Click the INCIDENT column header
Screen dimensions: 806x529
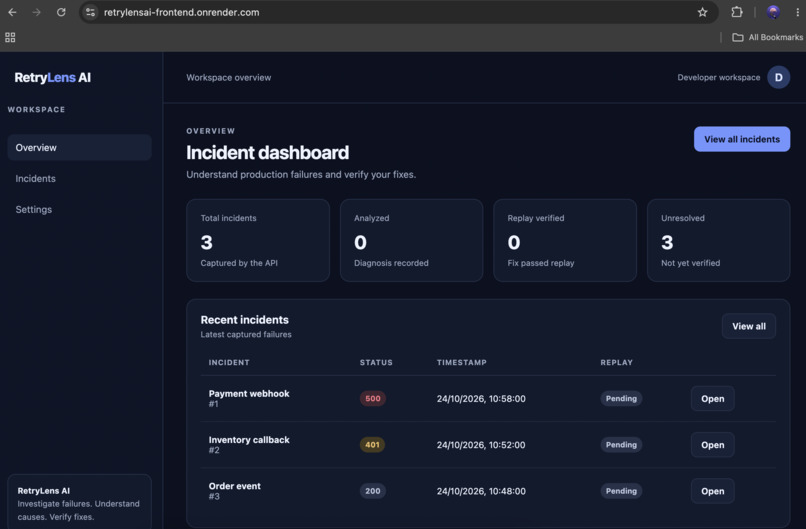coord(229,362)
